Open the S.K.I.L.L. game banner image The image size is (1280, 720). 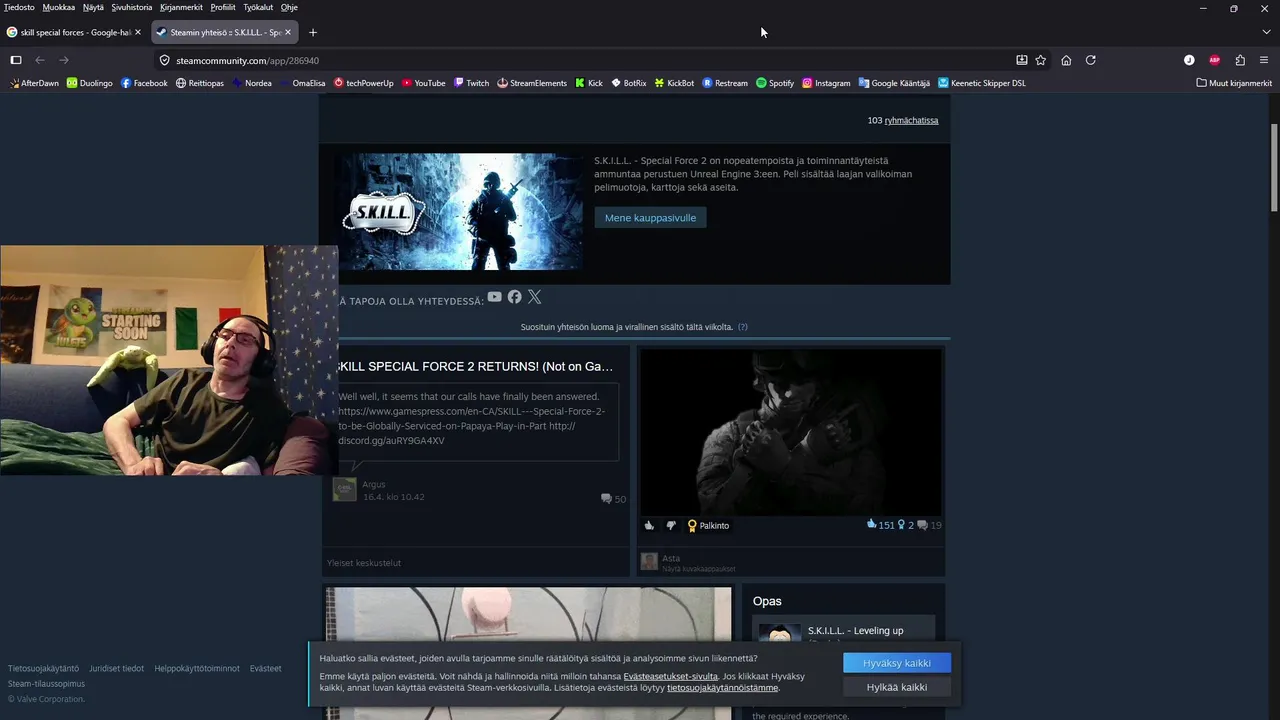click(x=460, y=211)
